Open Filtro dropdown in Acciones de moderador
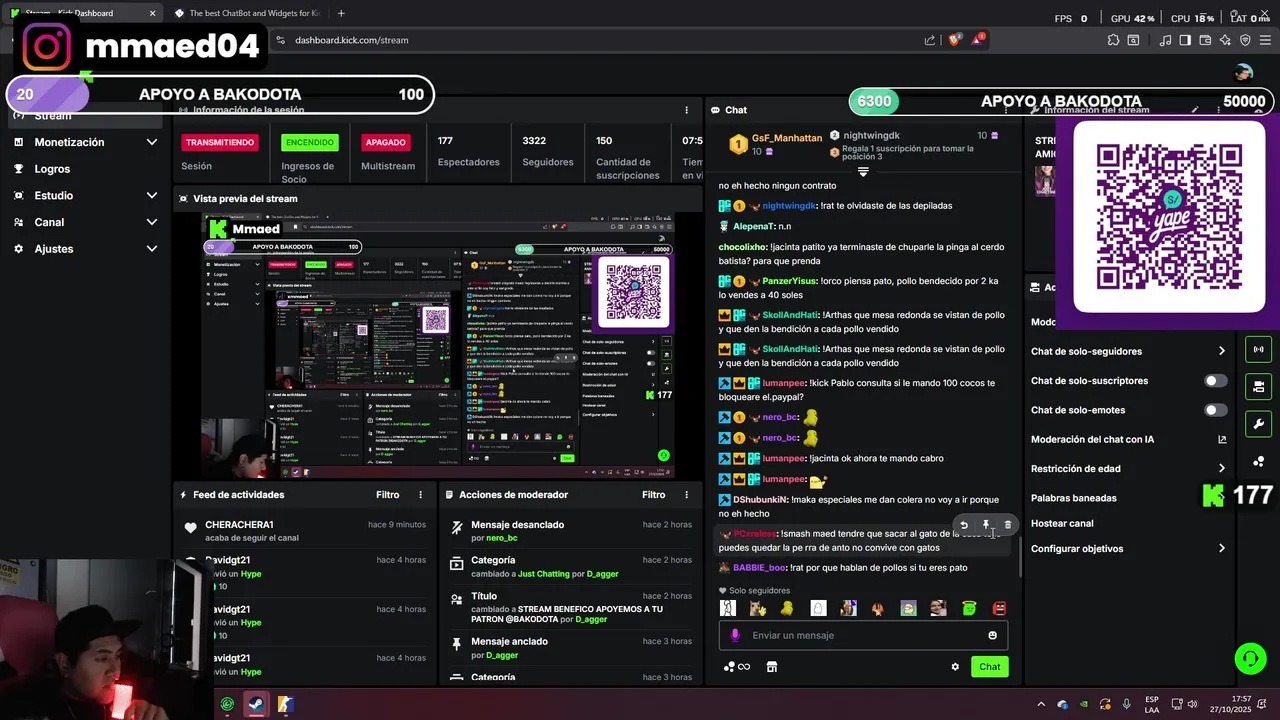 (x=654, y=495)
